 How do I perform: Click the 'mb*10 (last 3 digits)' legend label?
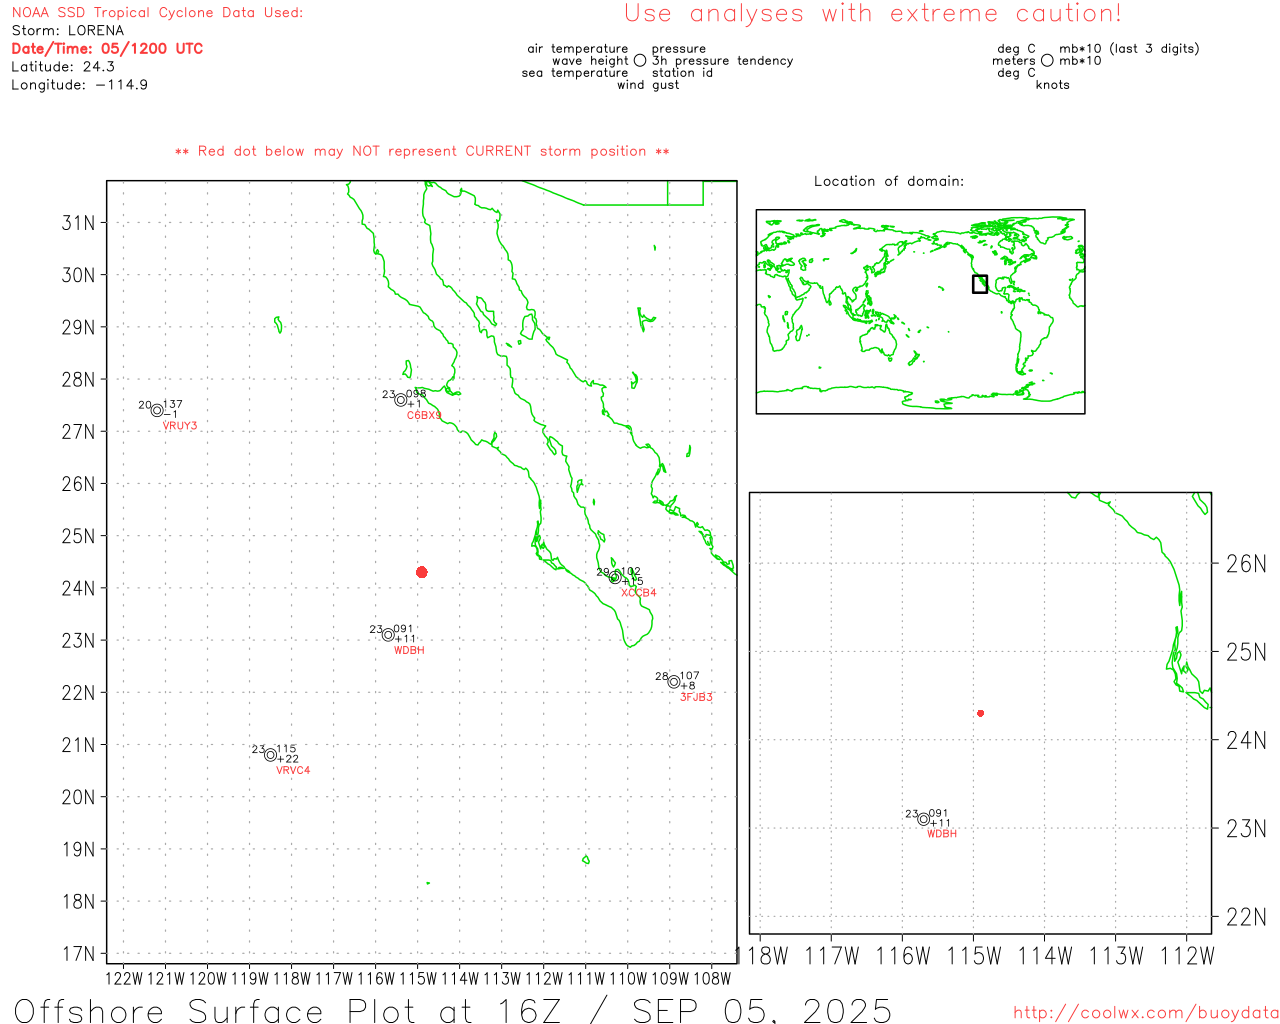tap(1129, 49)
